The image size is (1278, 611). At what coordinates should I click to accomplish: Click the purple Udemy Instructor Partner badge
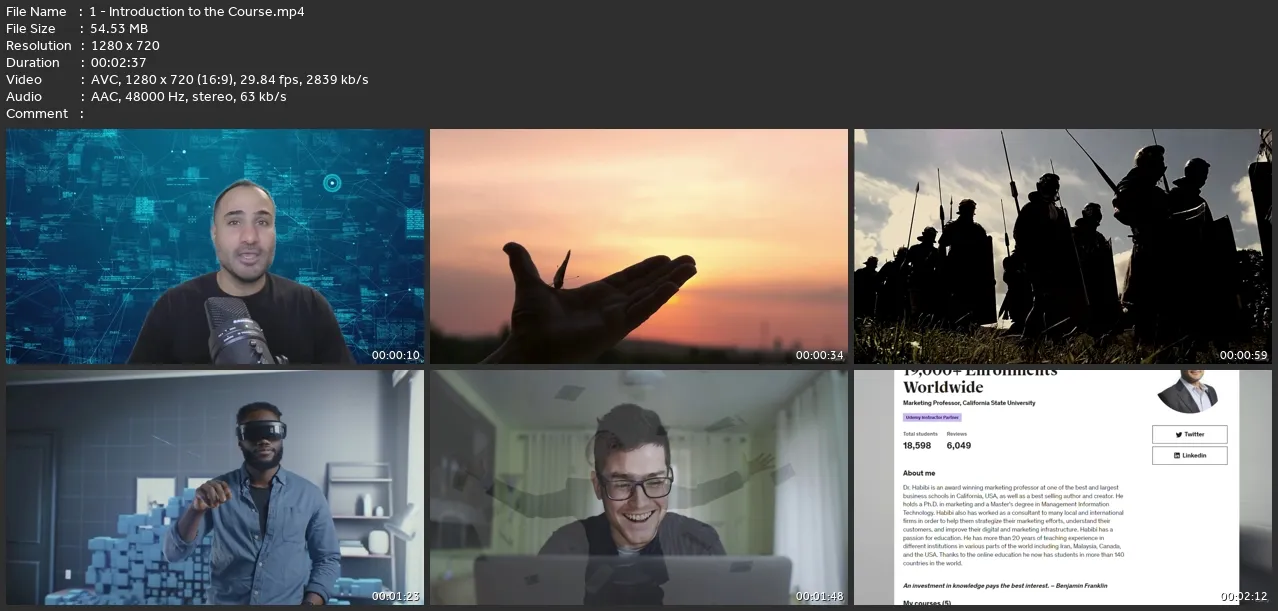point(932,417)
